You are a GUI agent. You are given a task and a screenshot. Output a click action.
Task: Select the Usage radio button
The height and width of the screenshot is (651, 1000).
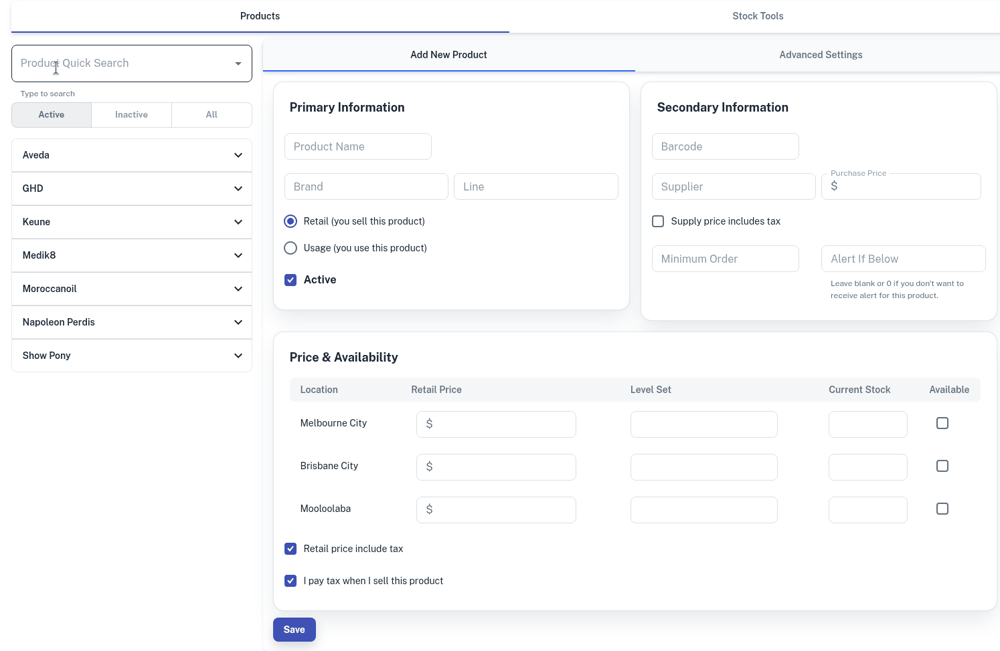291,248
